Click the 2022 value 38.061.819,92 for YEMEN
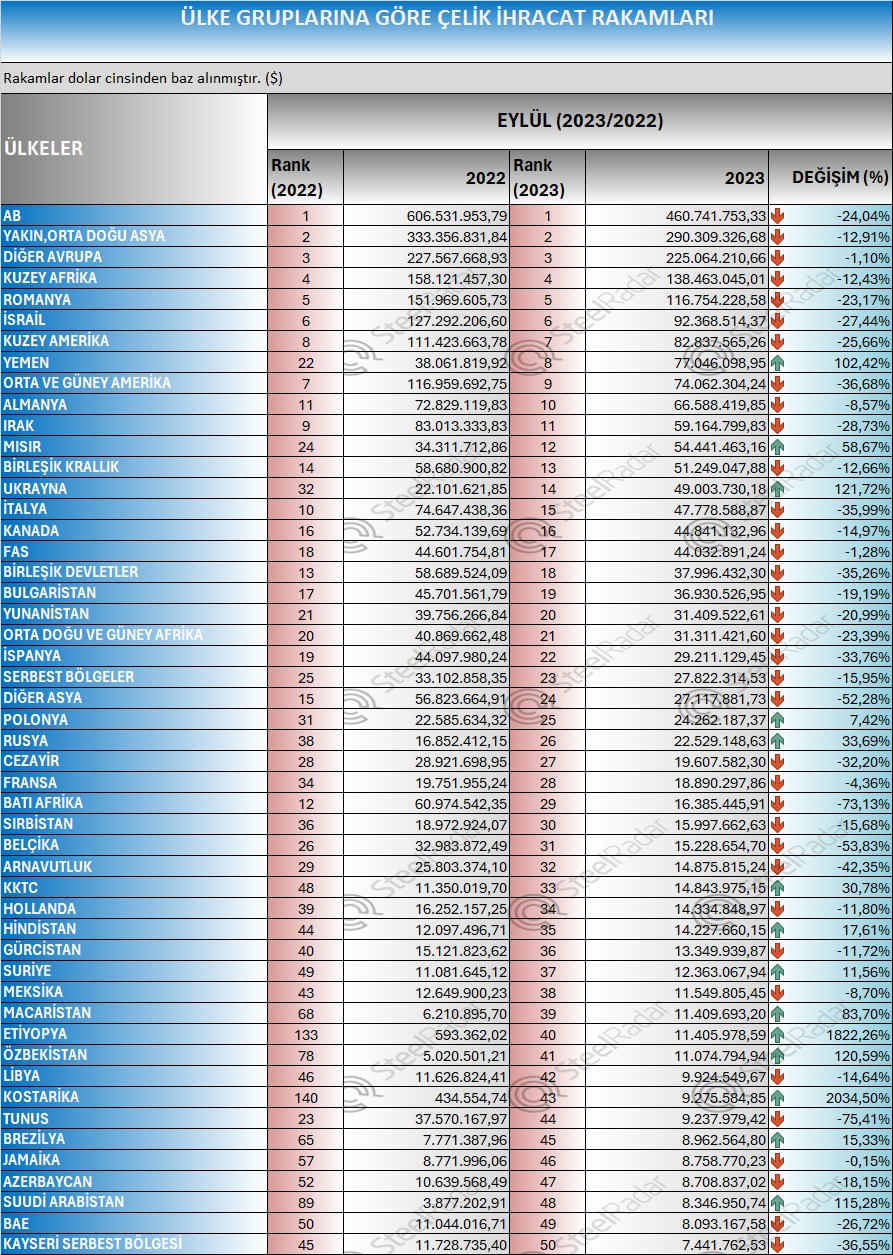Screen dimensions: 893x1255 click(x=461, y=362)
